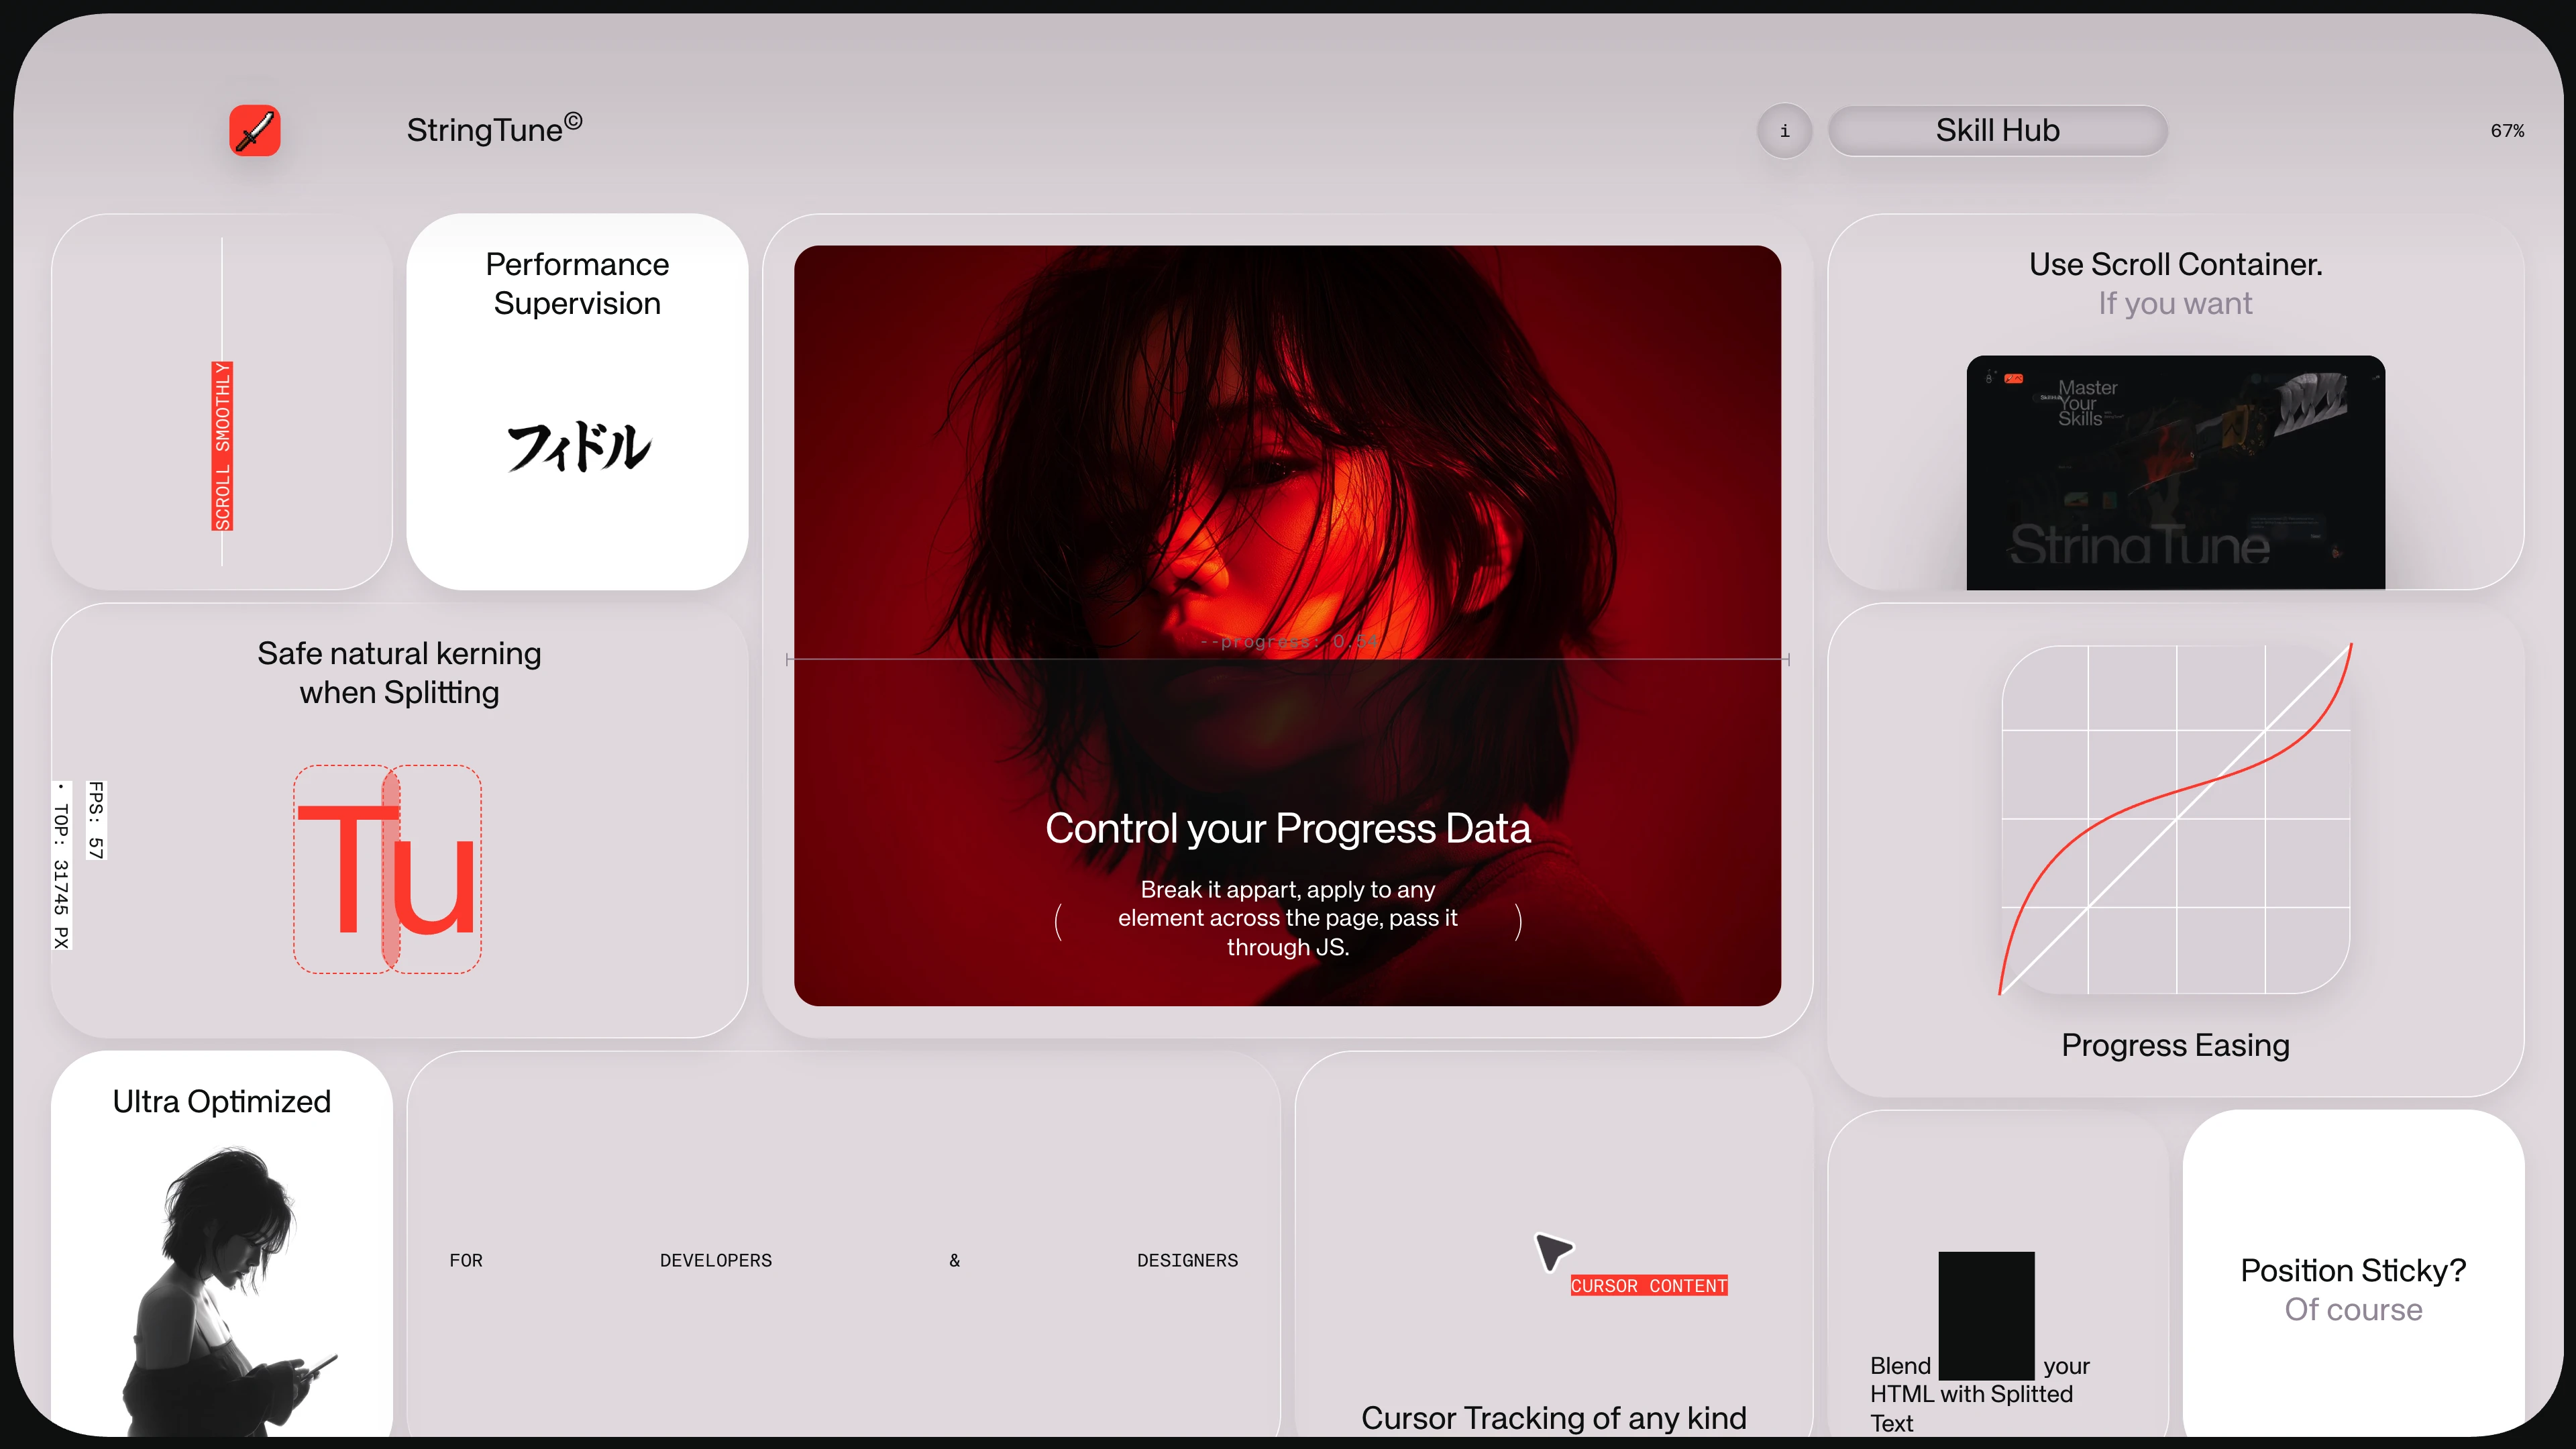
Task: Click the 67% scroll percentage indicator
Action: coord(2506,131)
